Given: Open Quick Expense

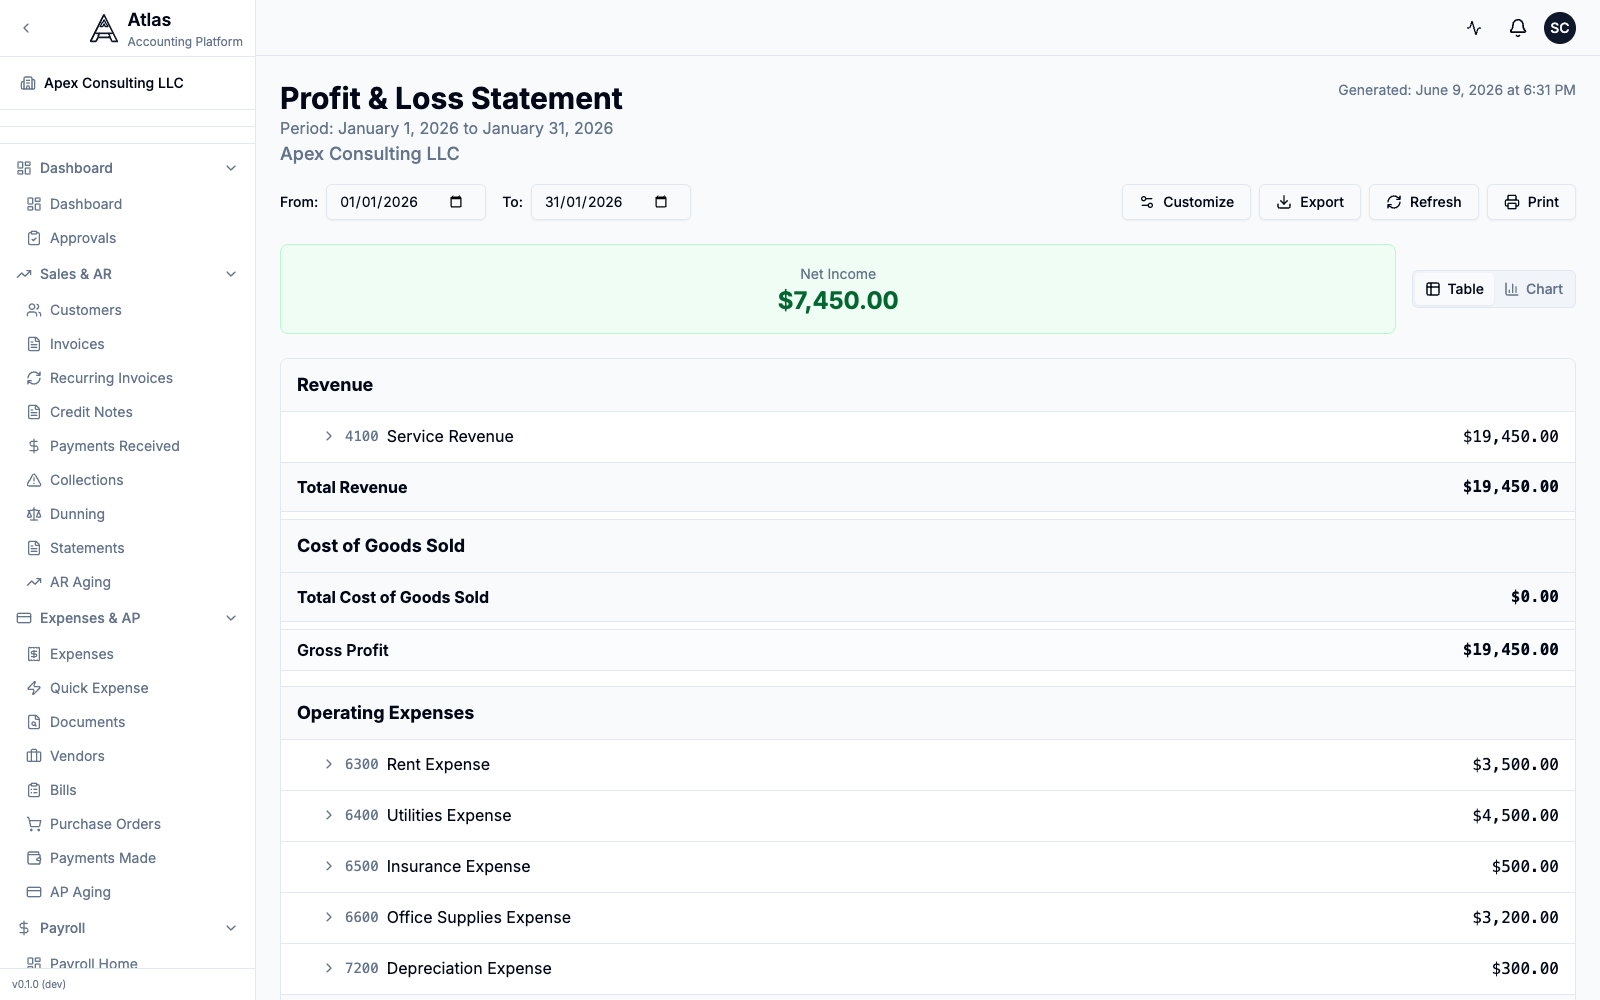Looking at the screenshot, I should 99,688.
